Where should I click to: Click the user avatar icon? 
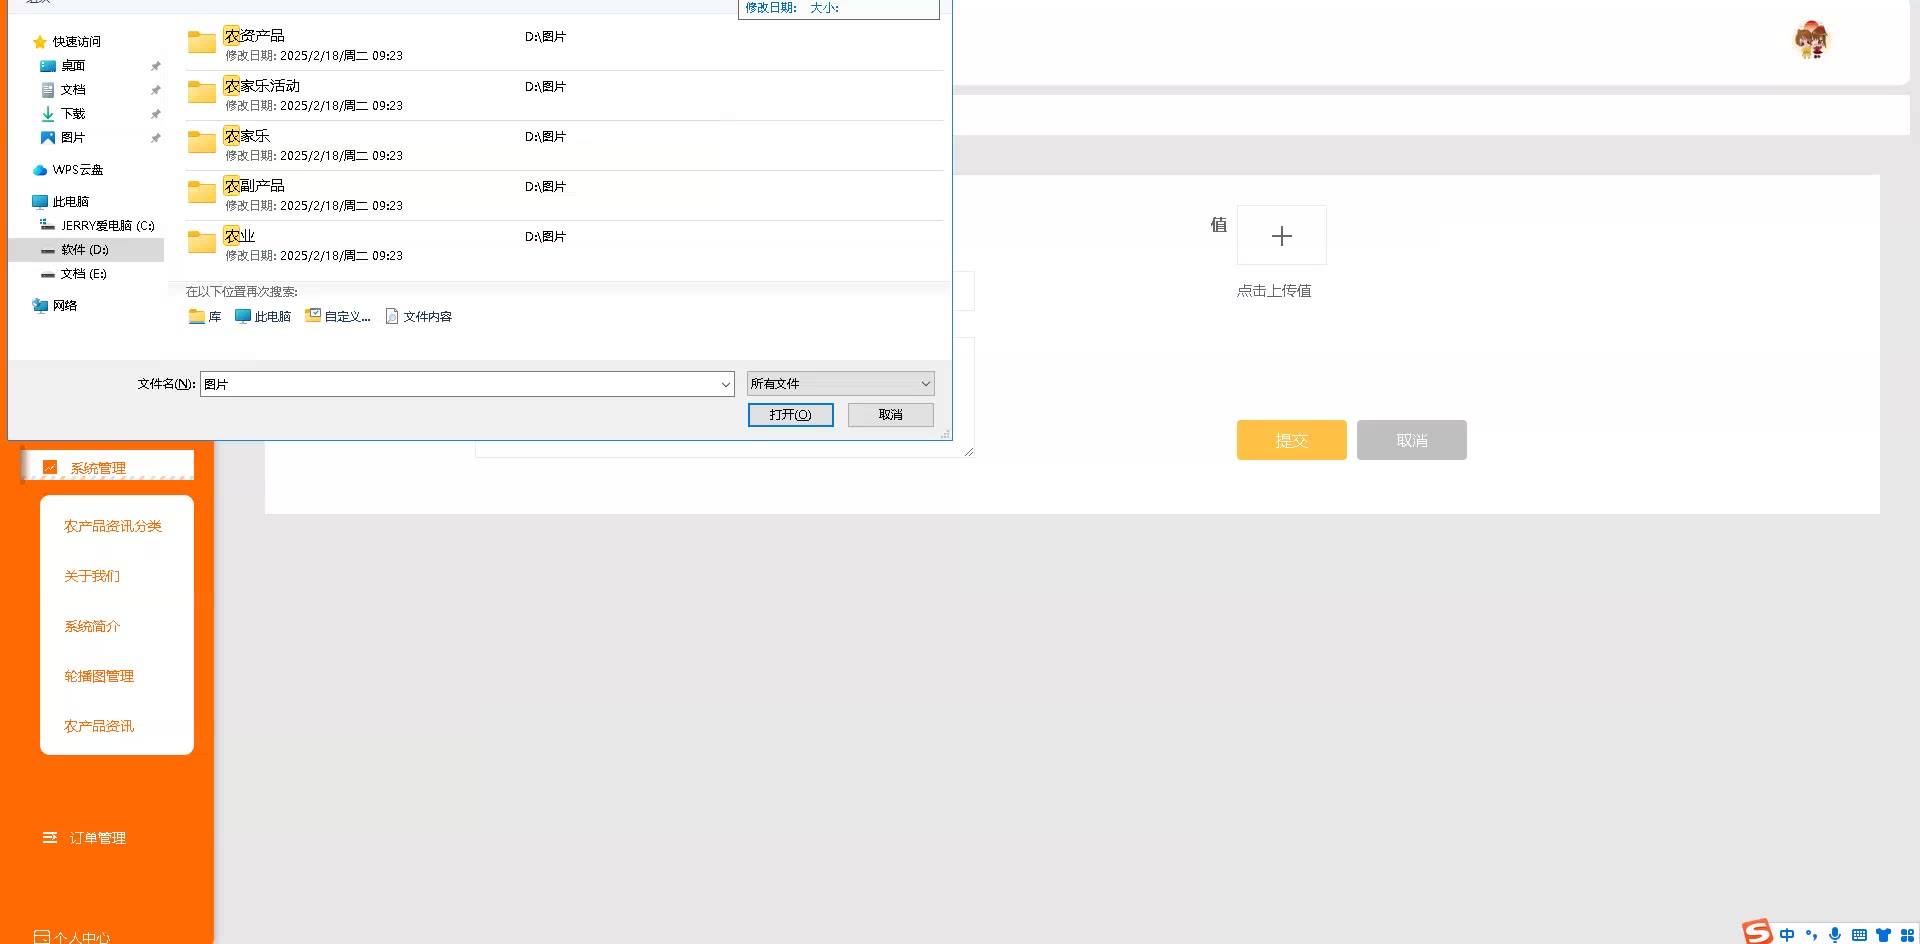click(x=1811, y=40)
